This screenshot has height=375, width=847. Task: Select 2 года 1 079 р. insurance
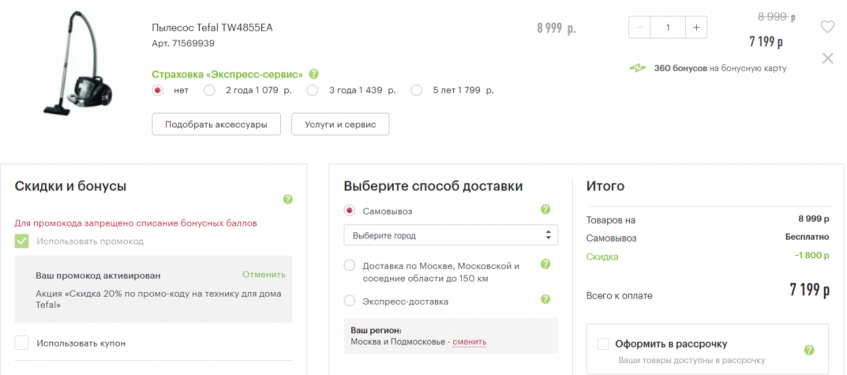(x=210, y=91)
